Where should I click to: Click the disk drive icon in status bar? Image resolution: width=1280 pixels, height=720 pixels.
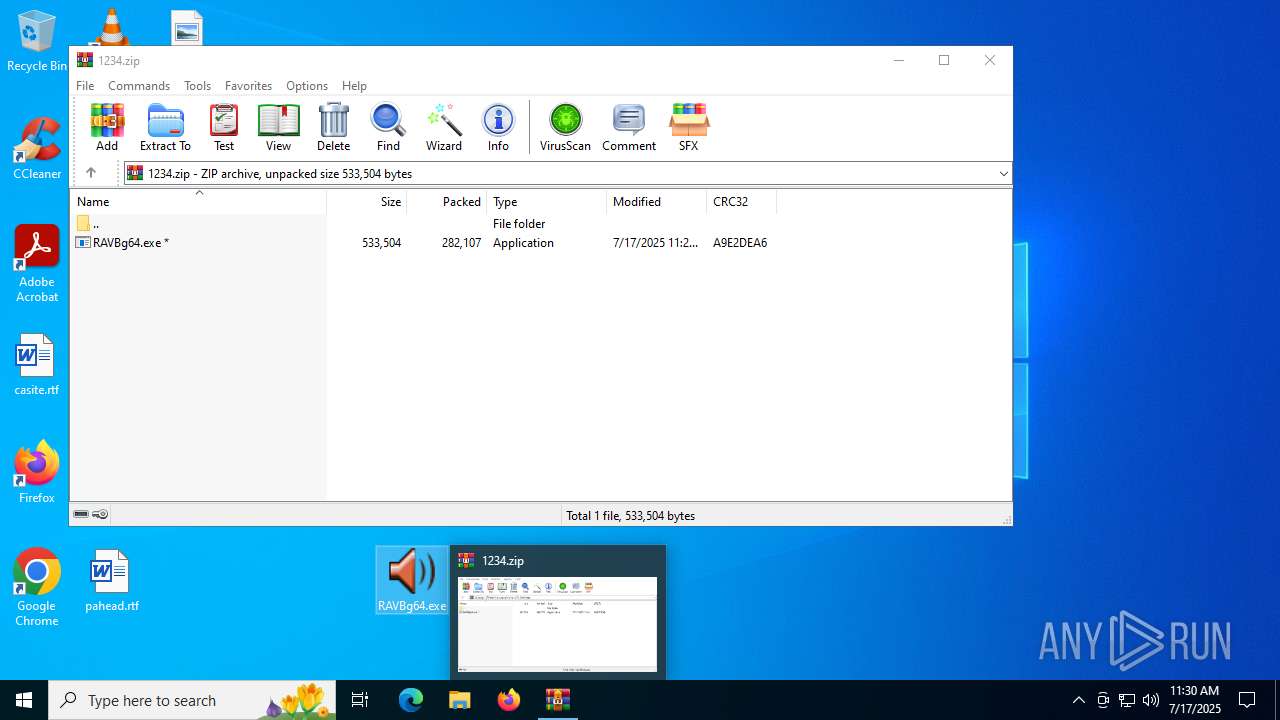click(x=81, y=514)
